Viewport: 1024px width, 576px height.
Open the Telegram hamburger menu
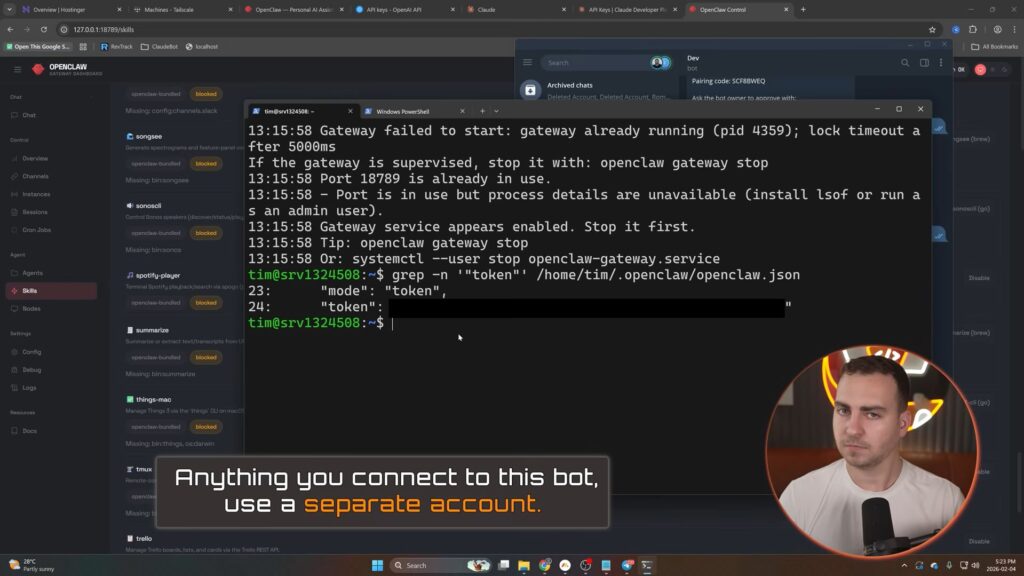[x=528, y=62]
